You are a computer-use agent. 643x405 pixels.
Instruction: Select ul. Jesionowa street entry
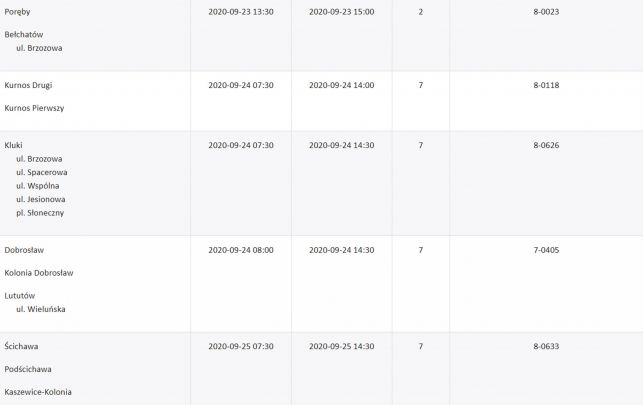41,199
